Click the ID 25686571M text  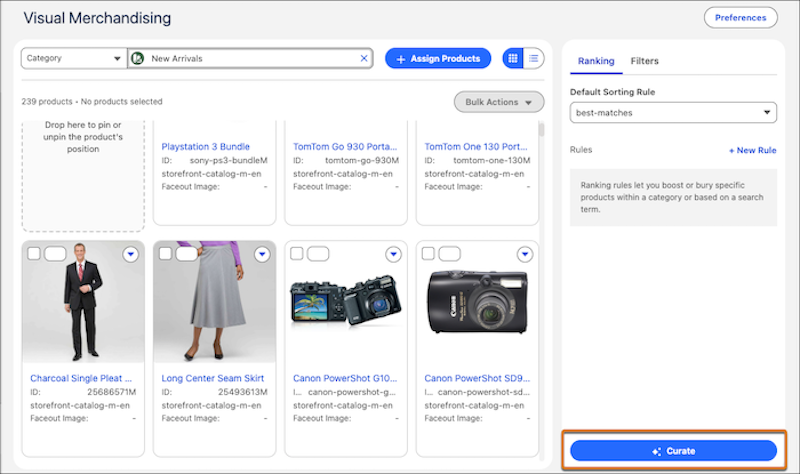tap(111, 392)
